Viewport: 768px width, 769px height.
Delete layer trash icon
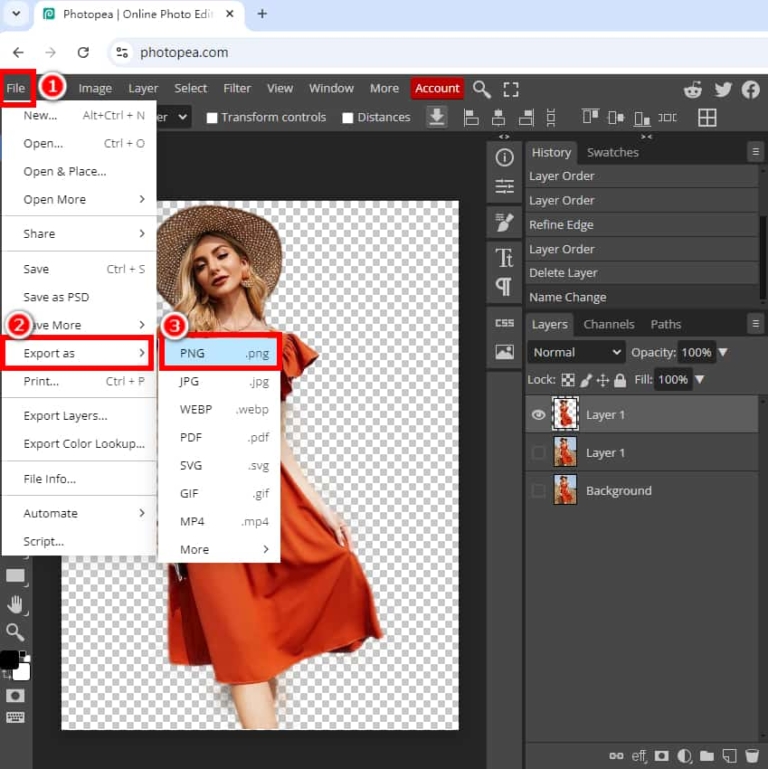click(x=751, y=756)
